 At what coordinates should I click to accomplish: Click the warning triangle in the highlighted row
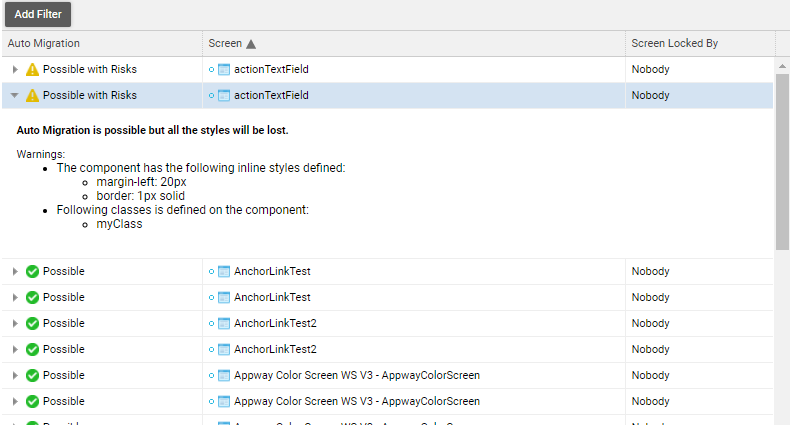coord(32,95)
